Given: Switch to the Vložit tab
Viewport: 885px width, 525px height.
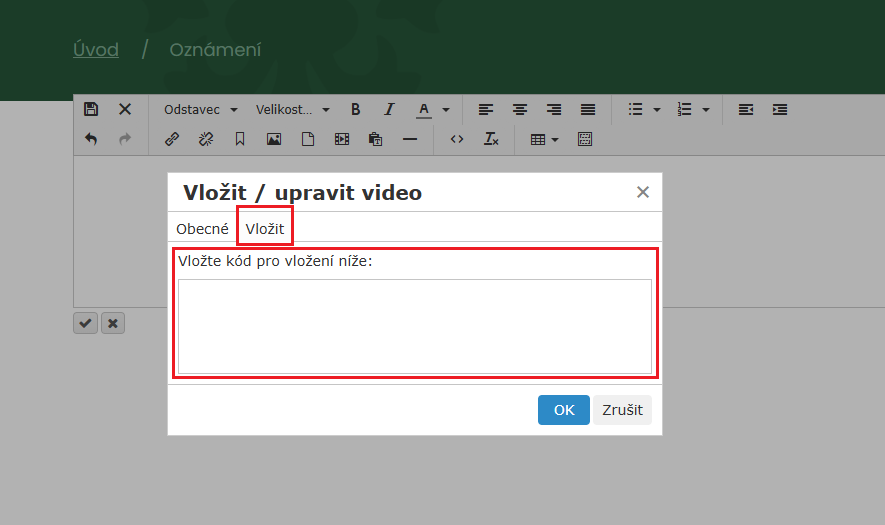Looking at the screenshot, I should click(x=265, y=229).
